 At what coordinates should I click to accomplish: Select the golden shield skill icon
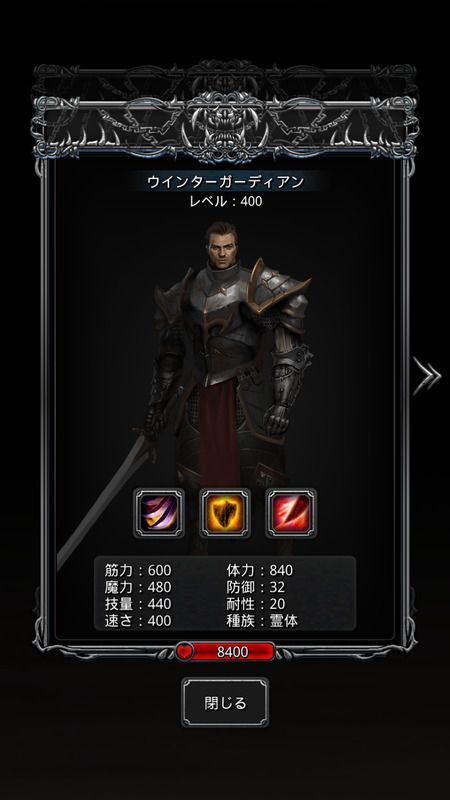click(225, 513)
